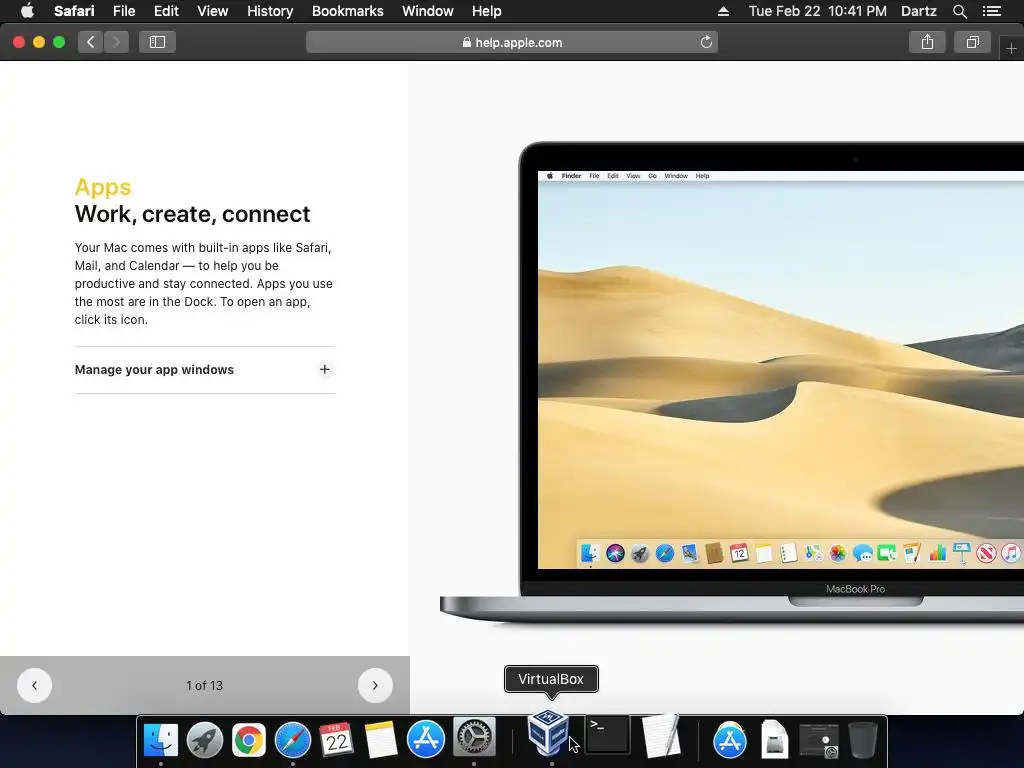
Task: Open Notification Center list icon
Action: [992, 11]
